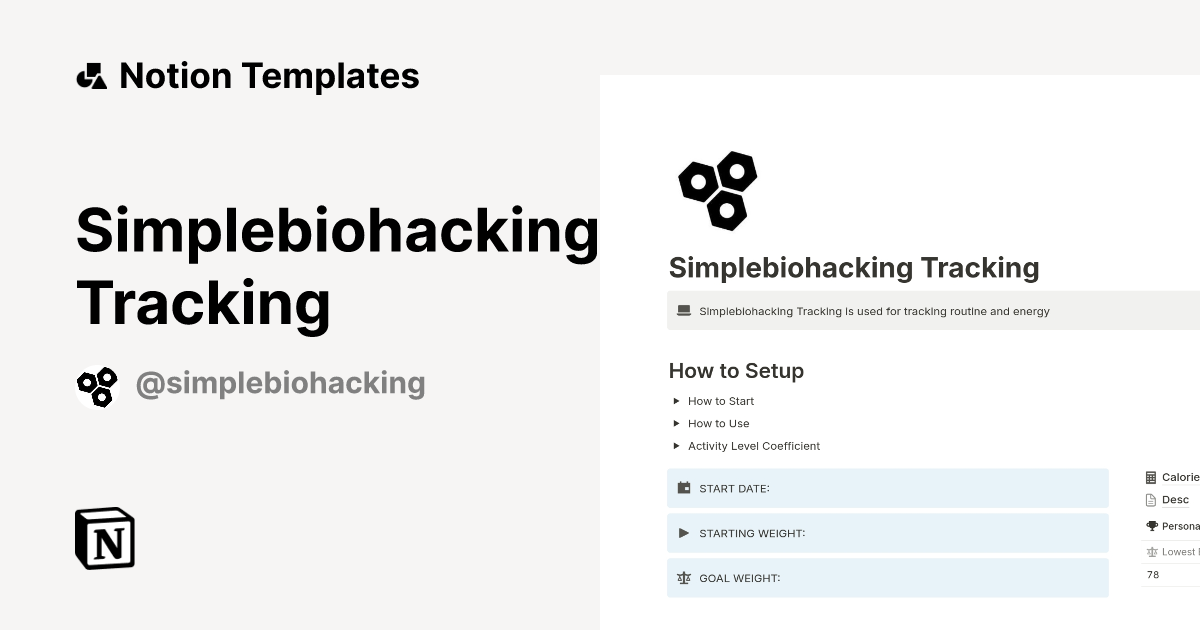Click the trophy icon next to Personal property
1200x630 pixels.
click(1150, 526)
